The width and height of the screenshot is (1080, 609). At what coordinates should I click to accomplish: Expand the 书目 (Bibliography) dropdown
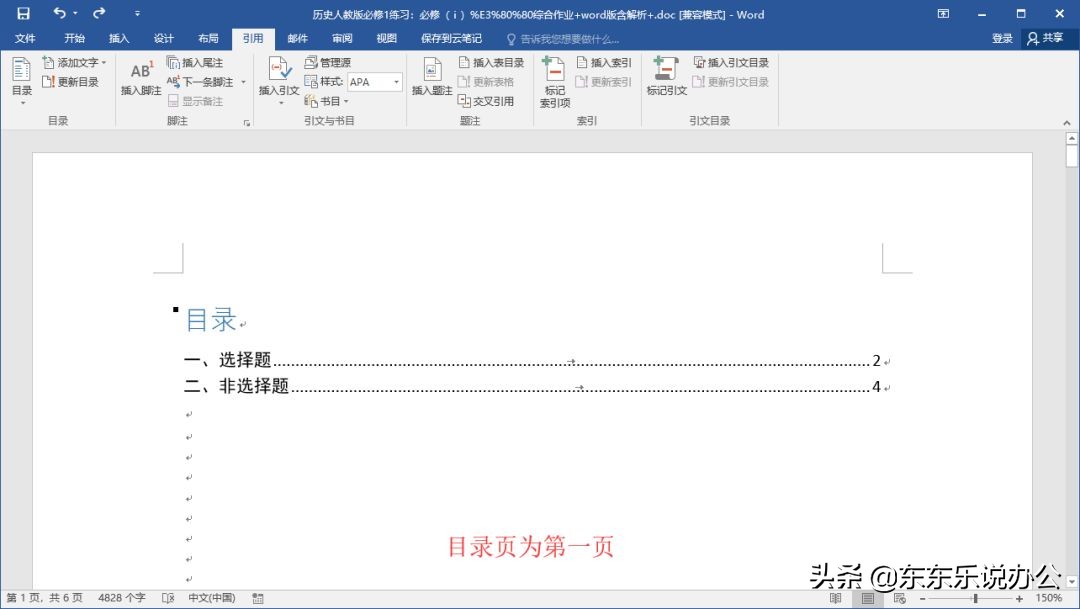tap(334, 100)
